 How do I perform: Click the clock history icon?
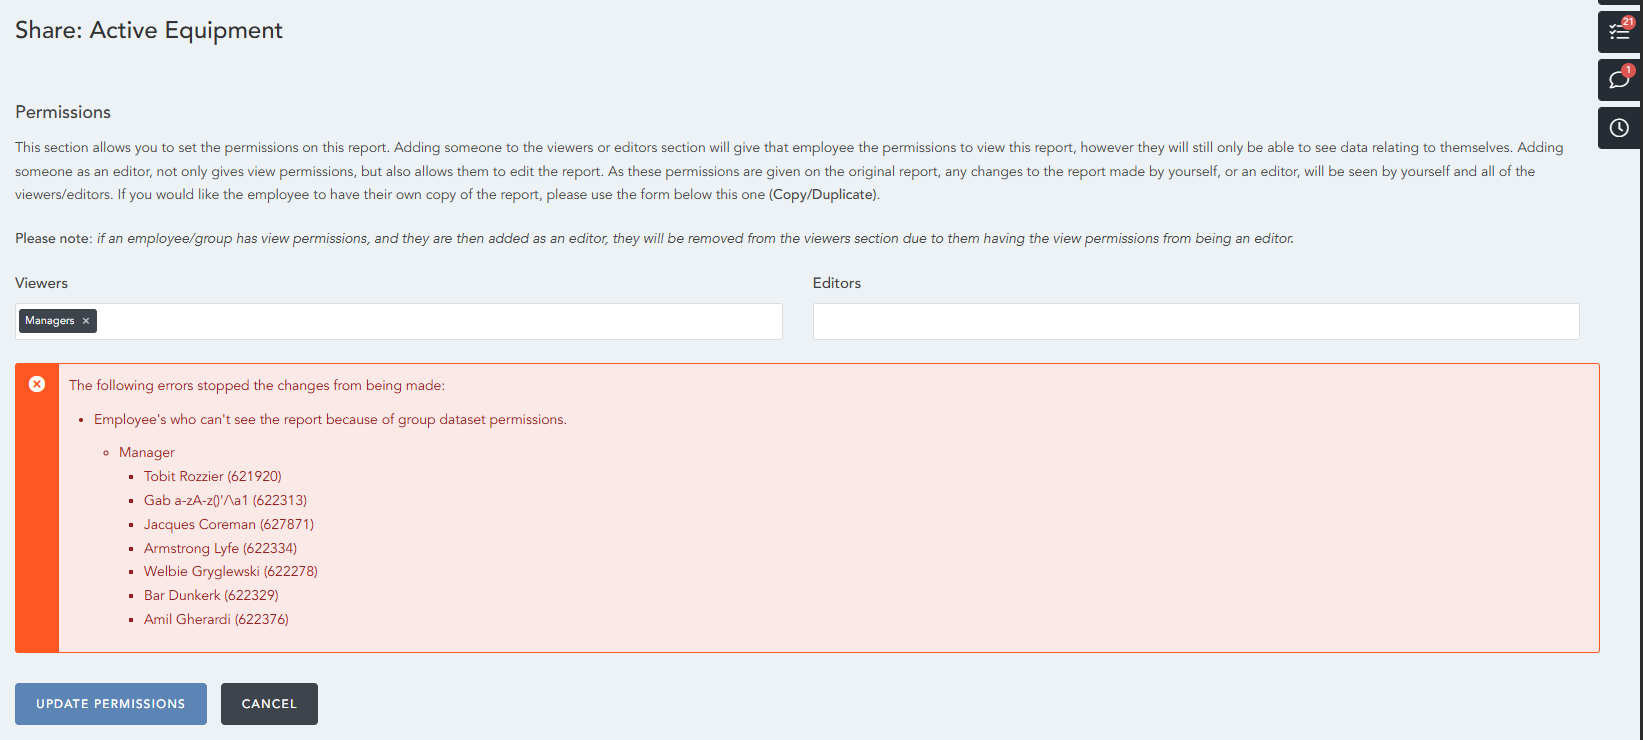point(1619,128)
